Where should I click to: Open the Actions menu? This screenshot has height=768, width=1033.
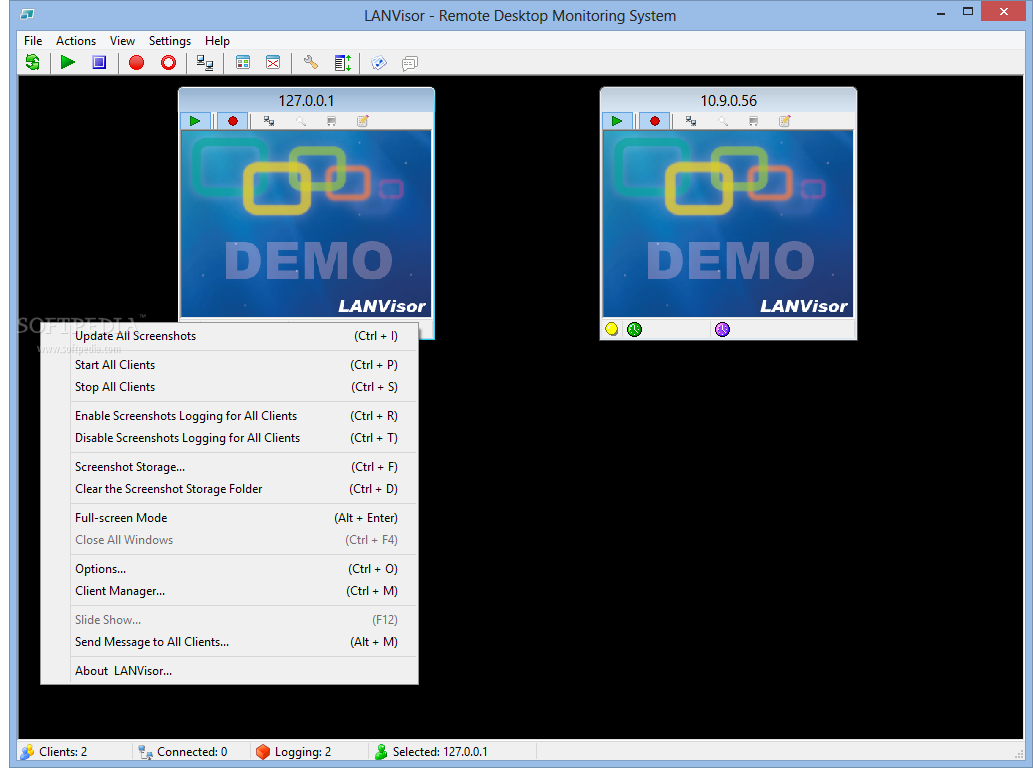point(76,41)
